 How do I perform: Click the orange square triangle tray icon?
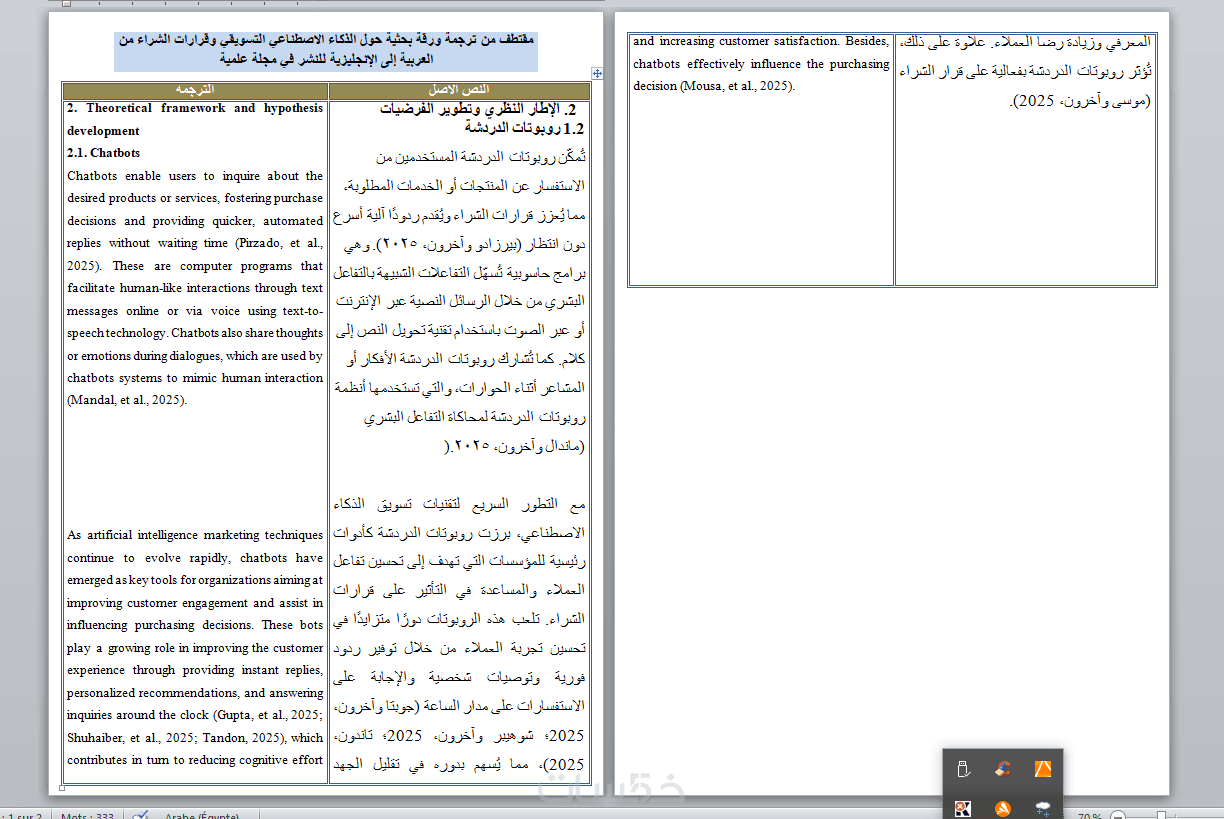coord(1043,769)
